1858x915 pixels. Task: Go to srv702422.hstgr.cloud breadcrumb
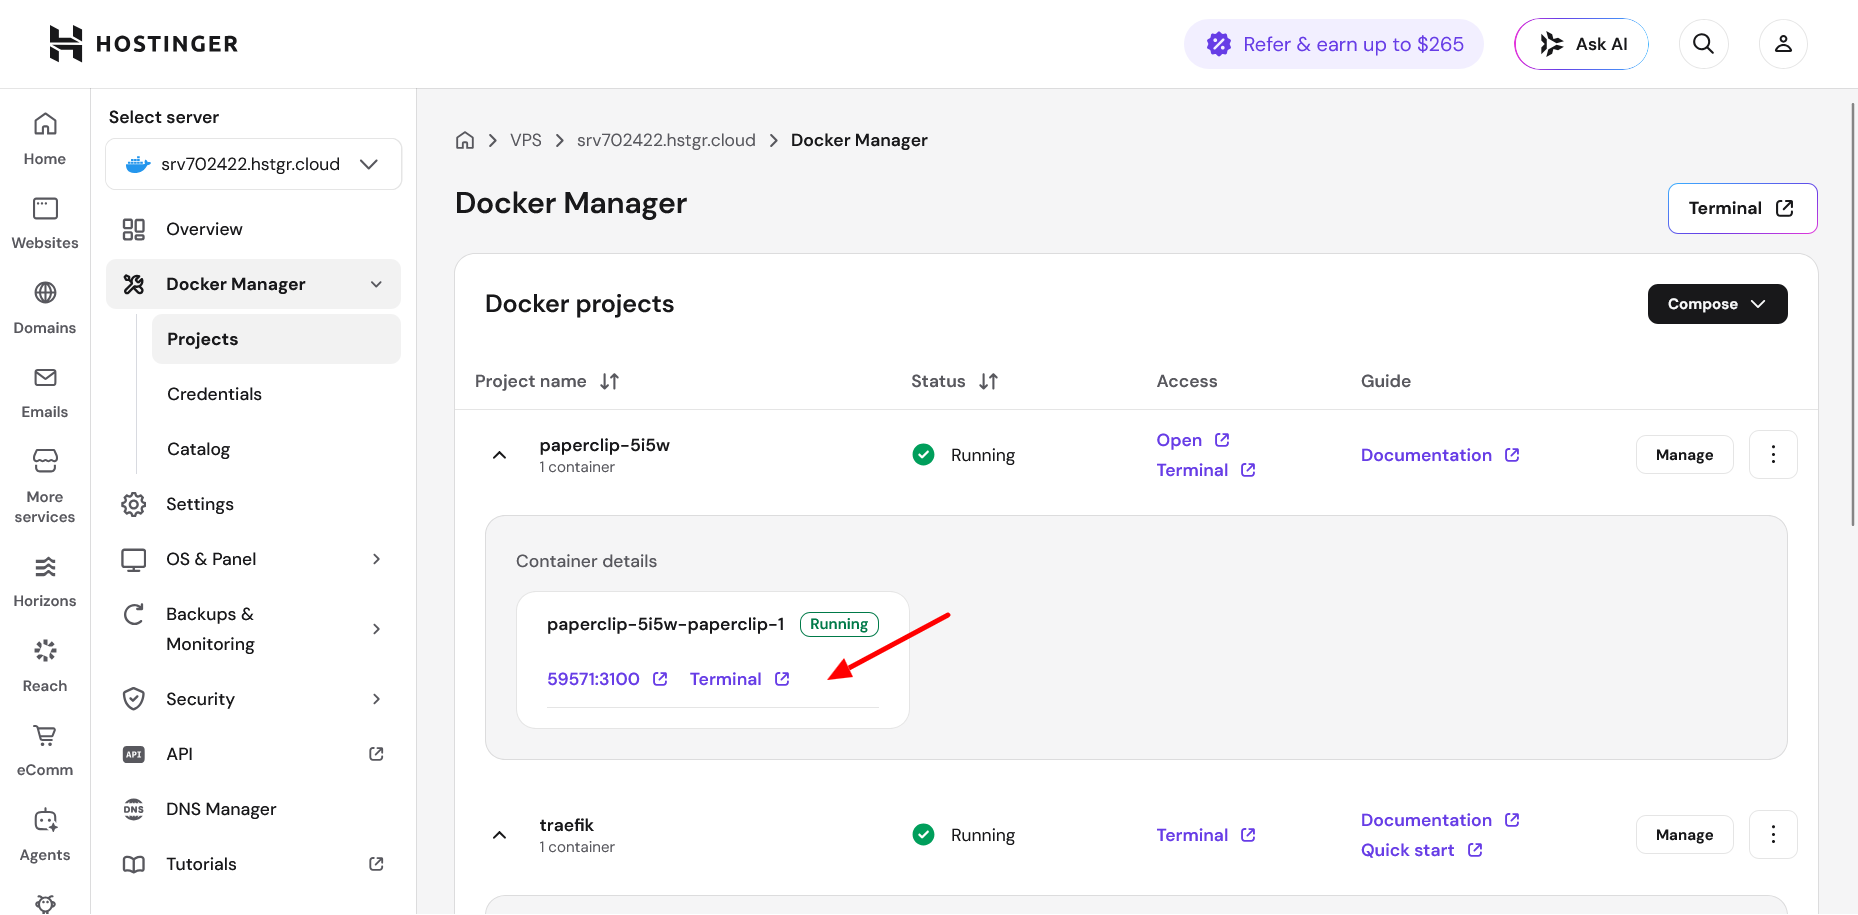pyautogui.click(x=666, y=140)
